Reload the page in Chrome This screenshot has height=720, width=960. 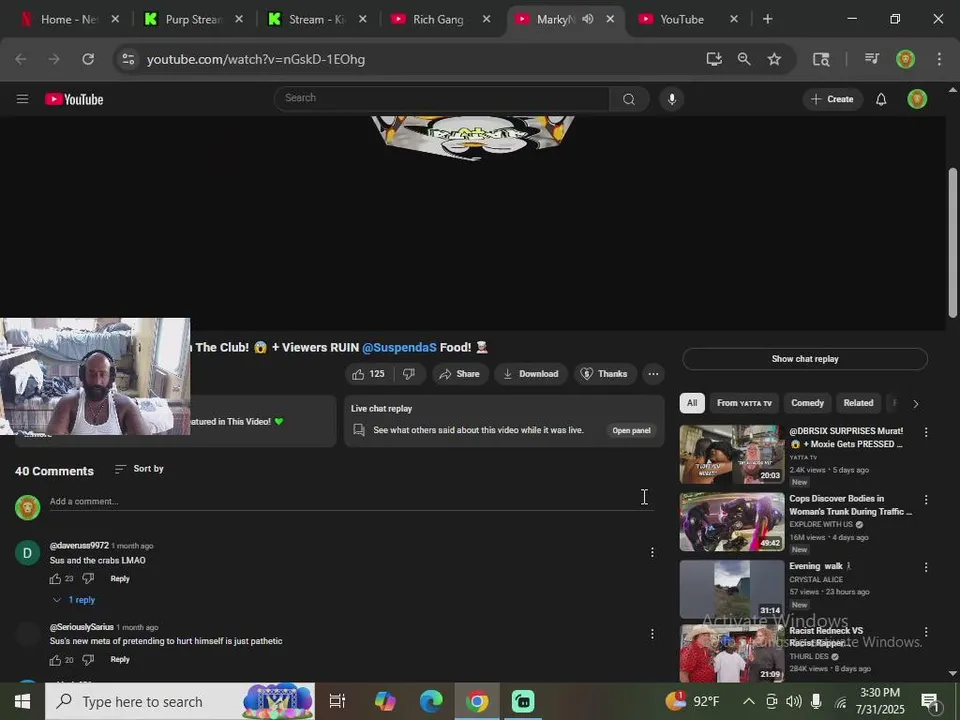click(x=88, y=59)
